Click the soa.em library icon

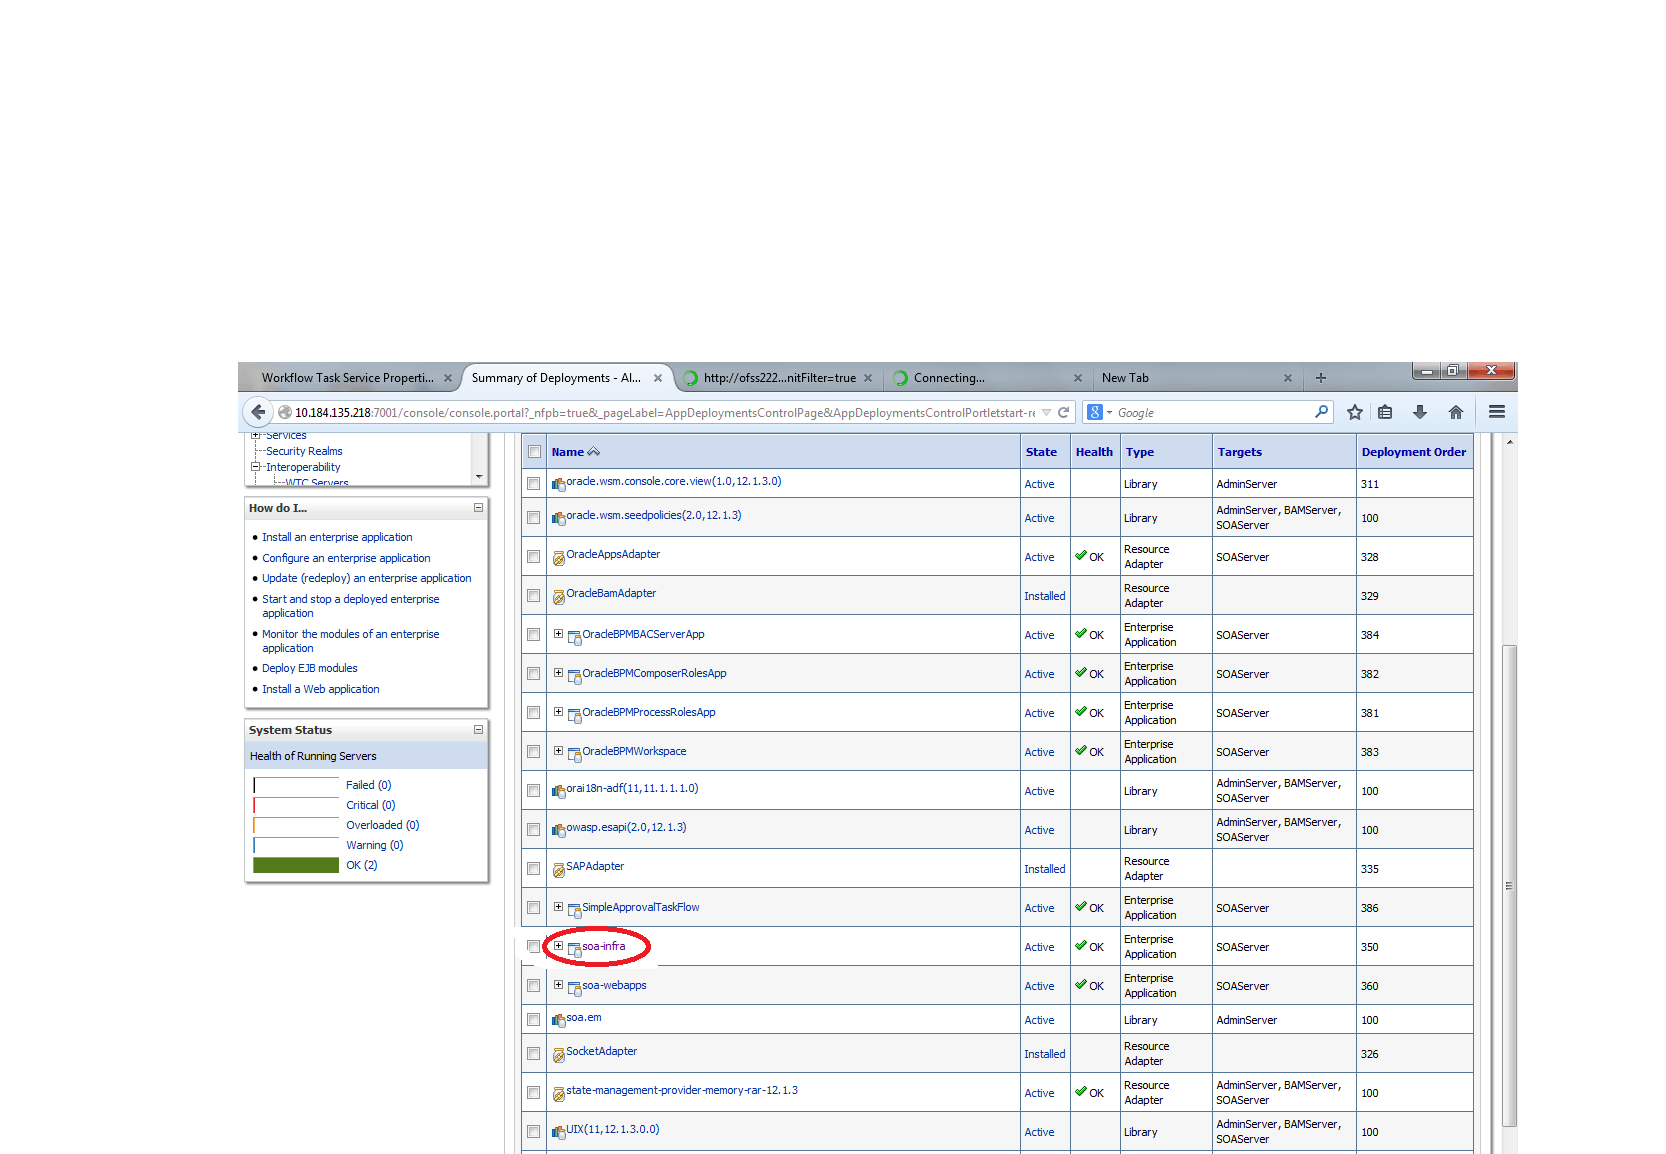559,1020
